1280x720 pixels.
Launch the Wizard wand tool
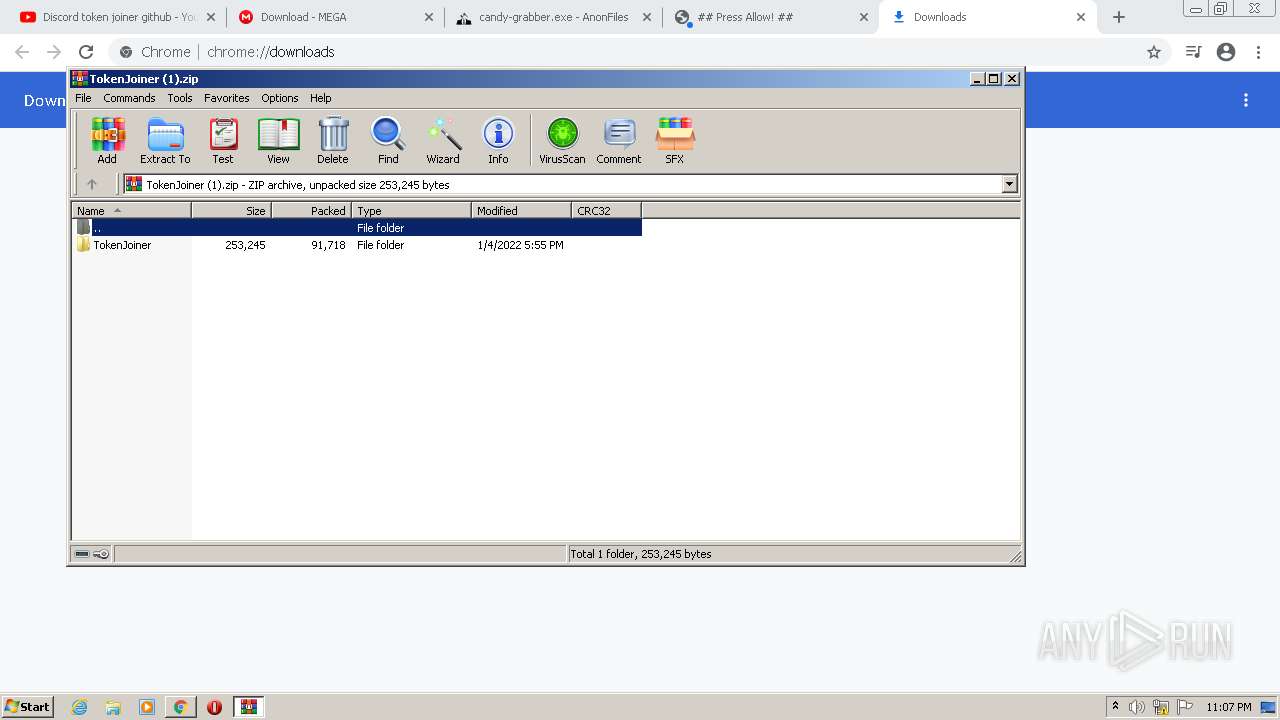pyautogui.click(x=443, y=140)
